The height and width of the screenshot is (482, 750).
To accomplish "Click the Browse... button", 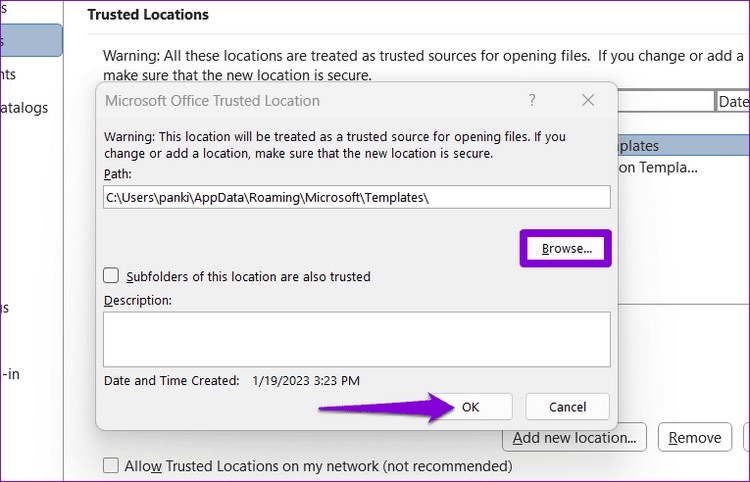I will click(x=566, y=249).
